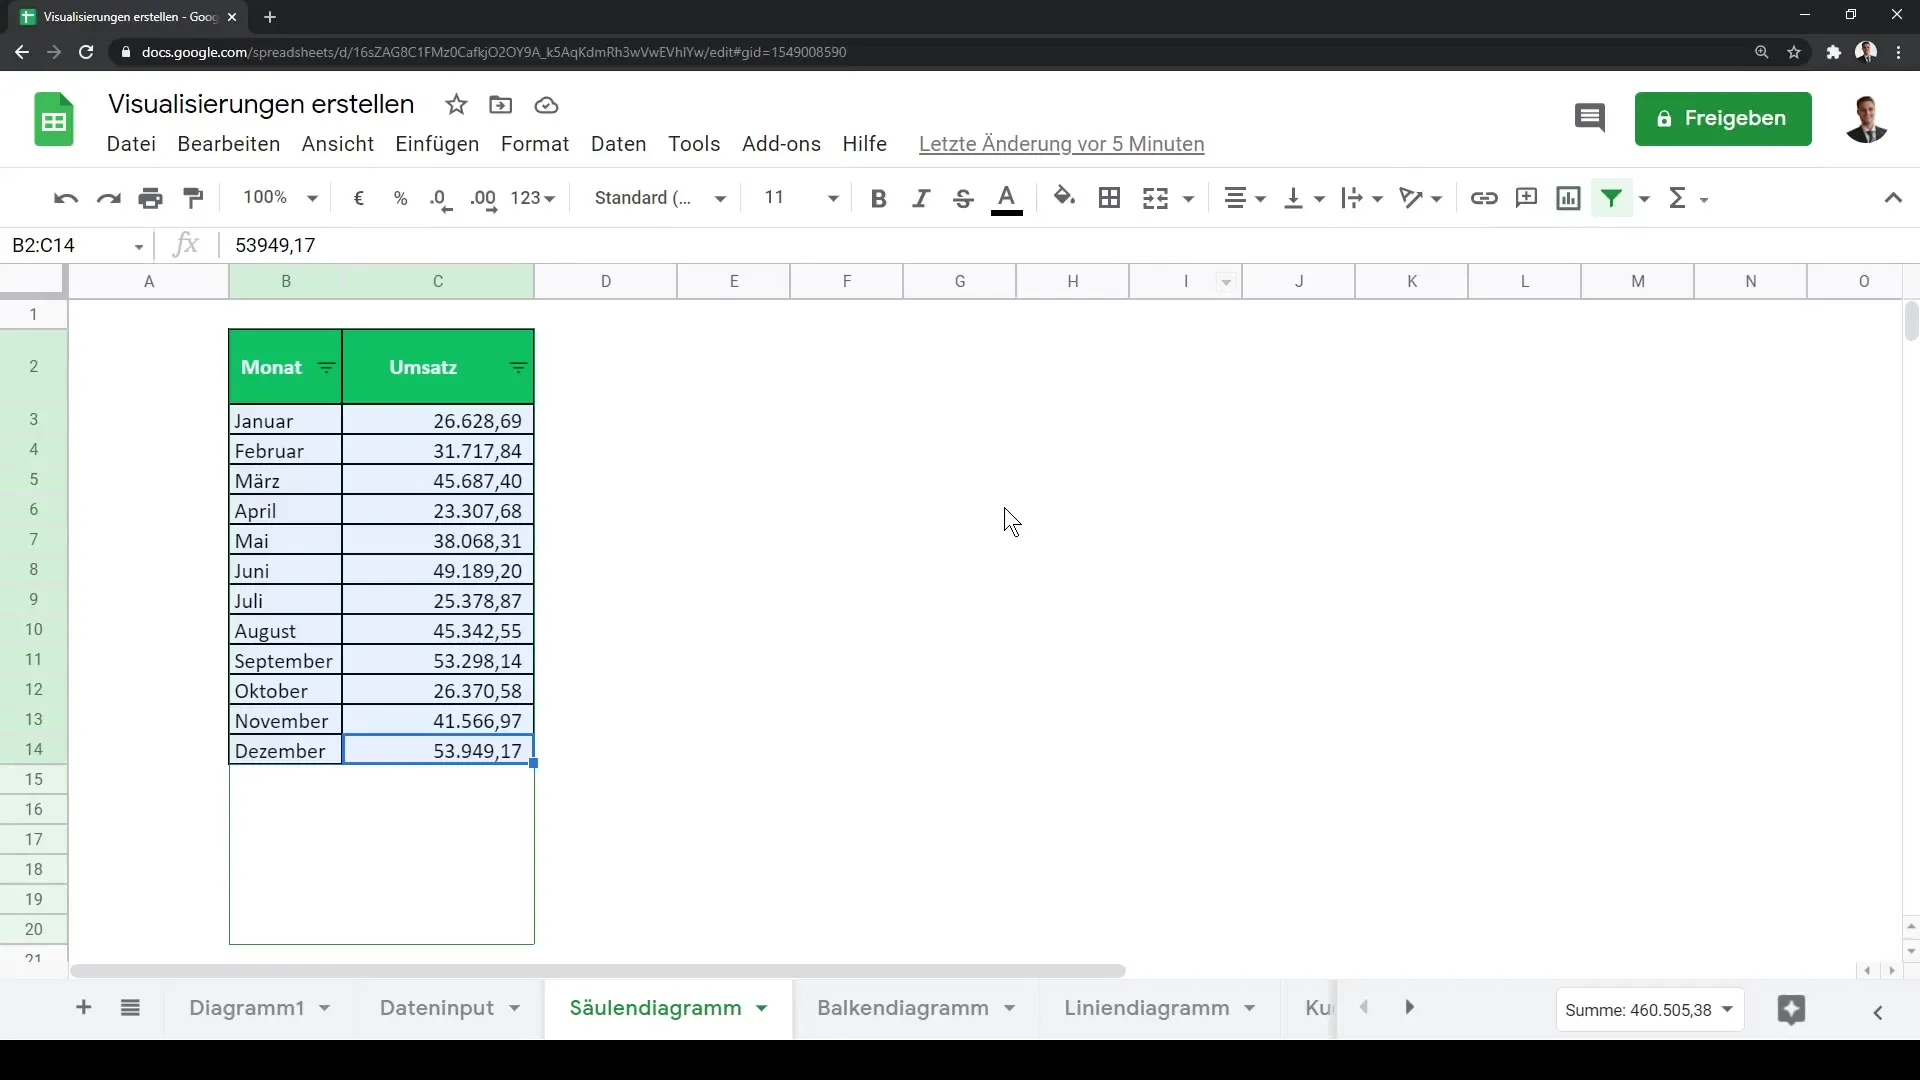Select the Balkendiagramm tab
The width and height of the screenshot is (1920, 1080).
pos(902,1007)
